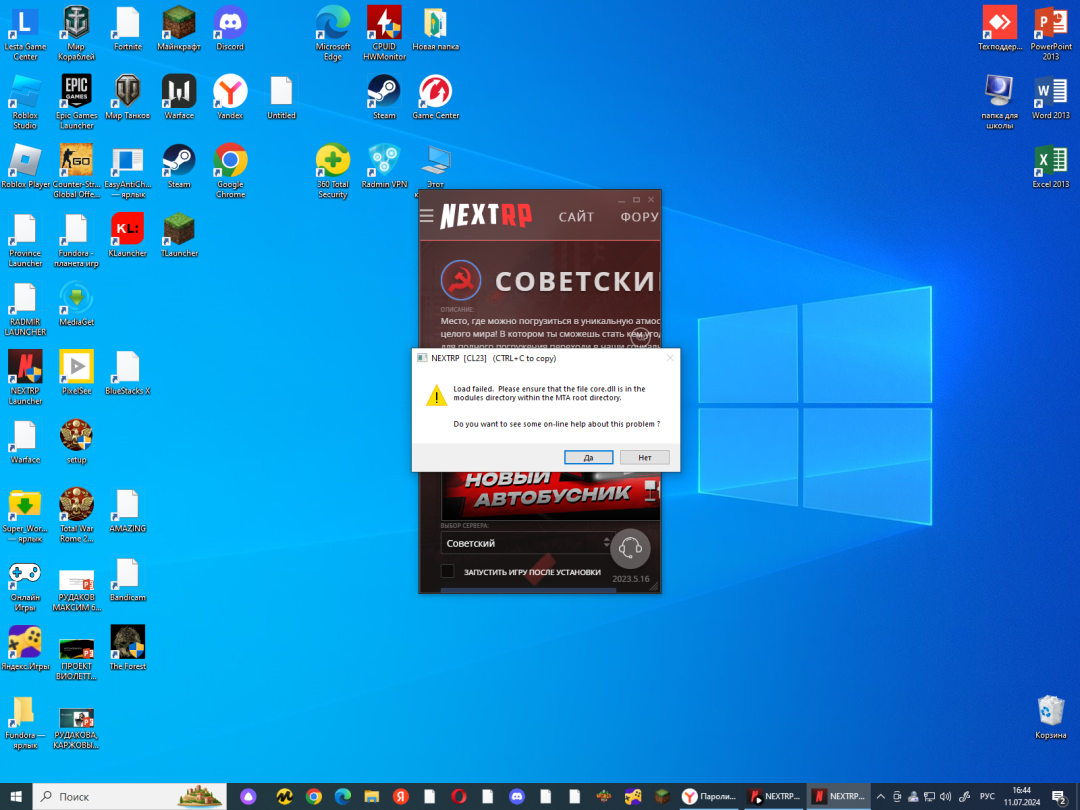Screen dimensions: 1080x810
Task: Toggle Запустить игру после установки checkbox
Action: [448, 571]
